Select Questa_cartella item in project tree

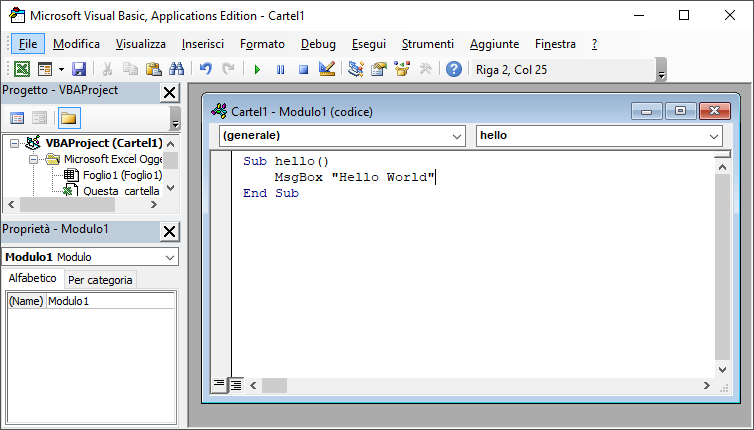coord(121,191)
